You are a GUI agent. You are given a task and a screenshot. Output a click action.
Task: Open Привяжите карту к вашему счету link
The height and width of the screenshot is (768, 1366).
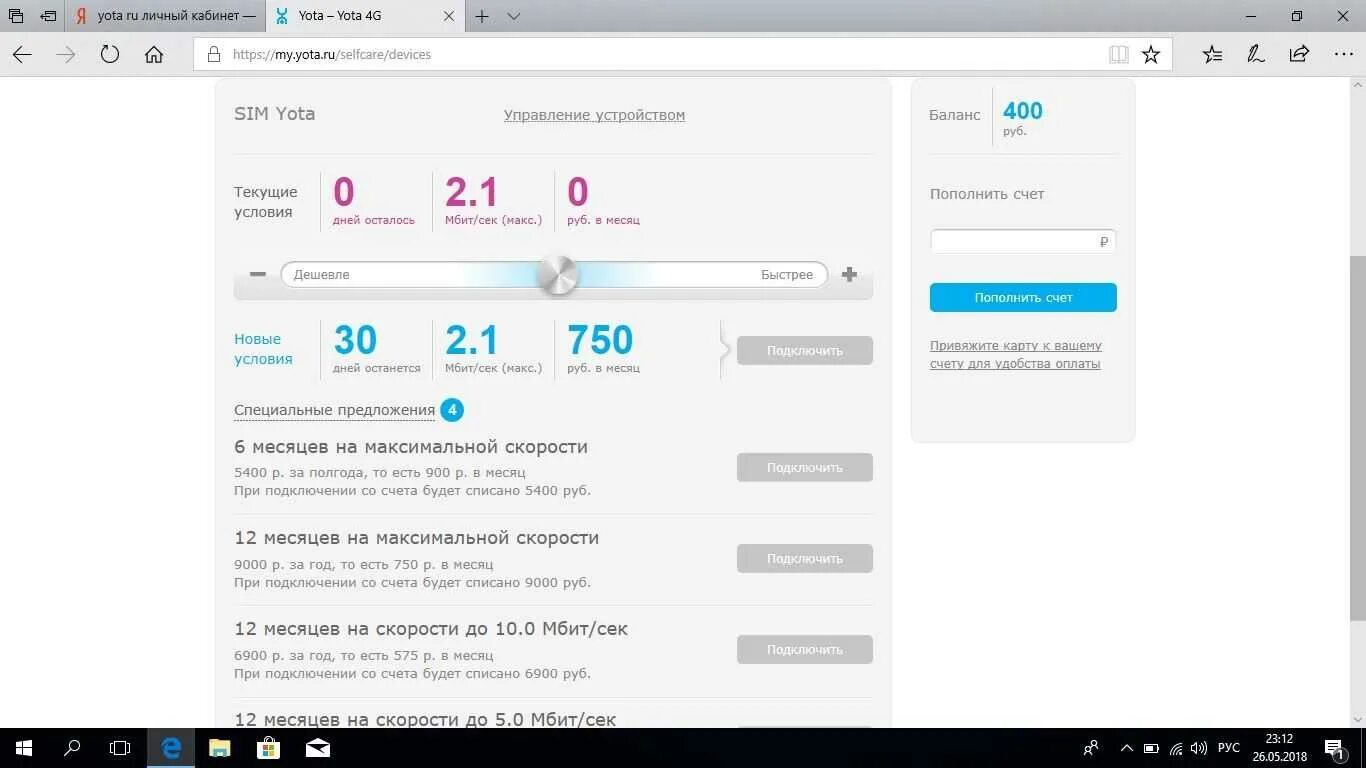[1015, 355]
